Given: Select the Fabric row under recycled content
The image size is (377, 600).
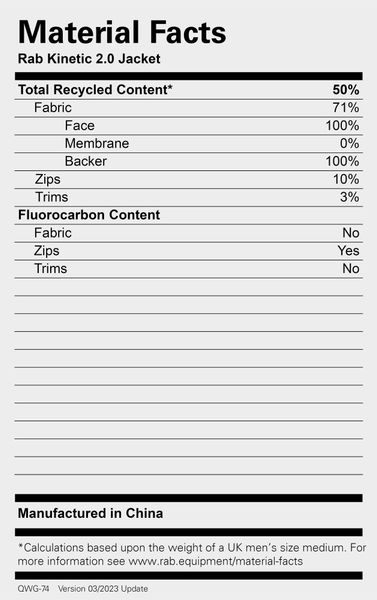Looking at the screenshot, I should [189, 108].
